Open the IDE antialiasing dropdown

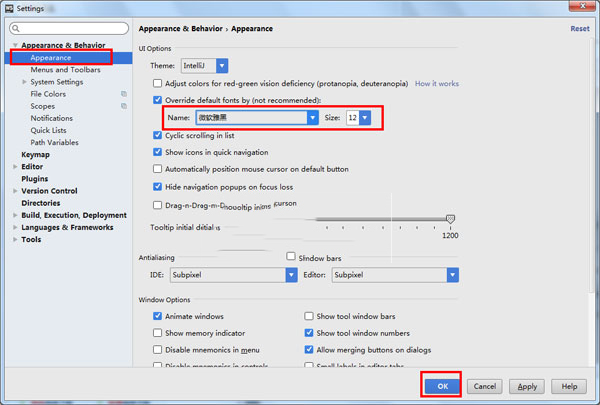(x=291, y=275)
